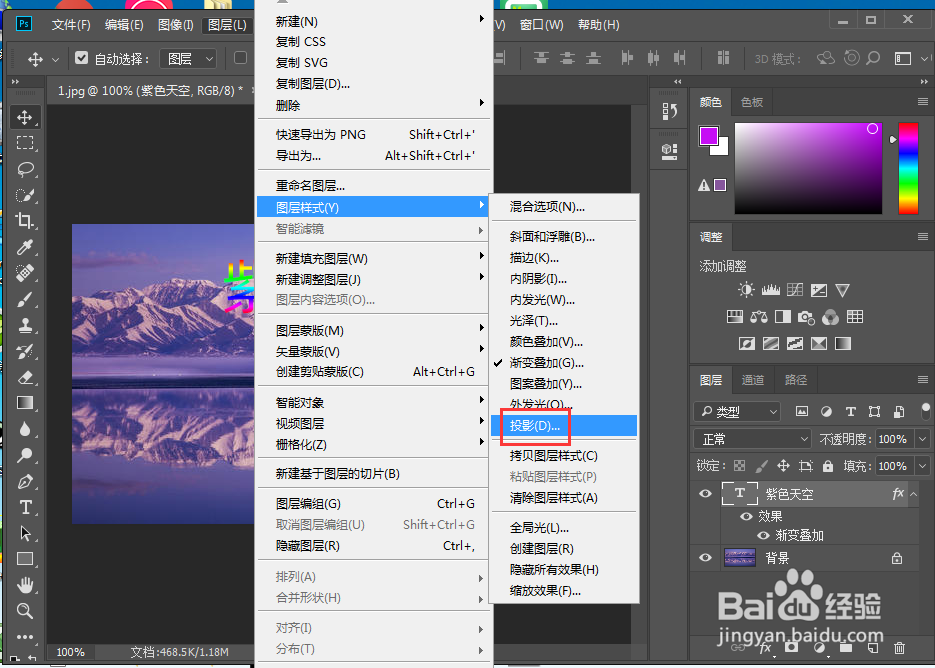Click 栅格化(Z) menu entry
The width and height of the screenshot is (935, 668).
click(x=373, y=444)
